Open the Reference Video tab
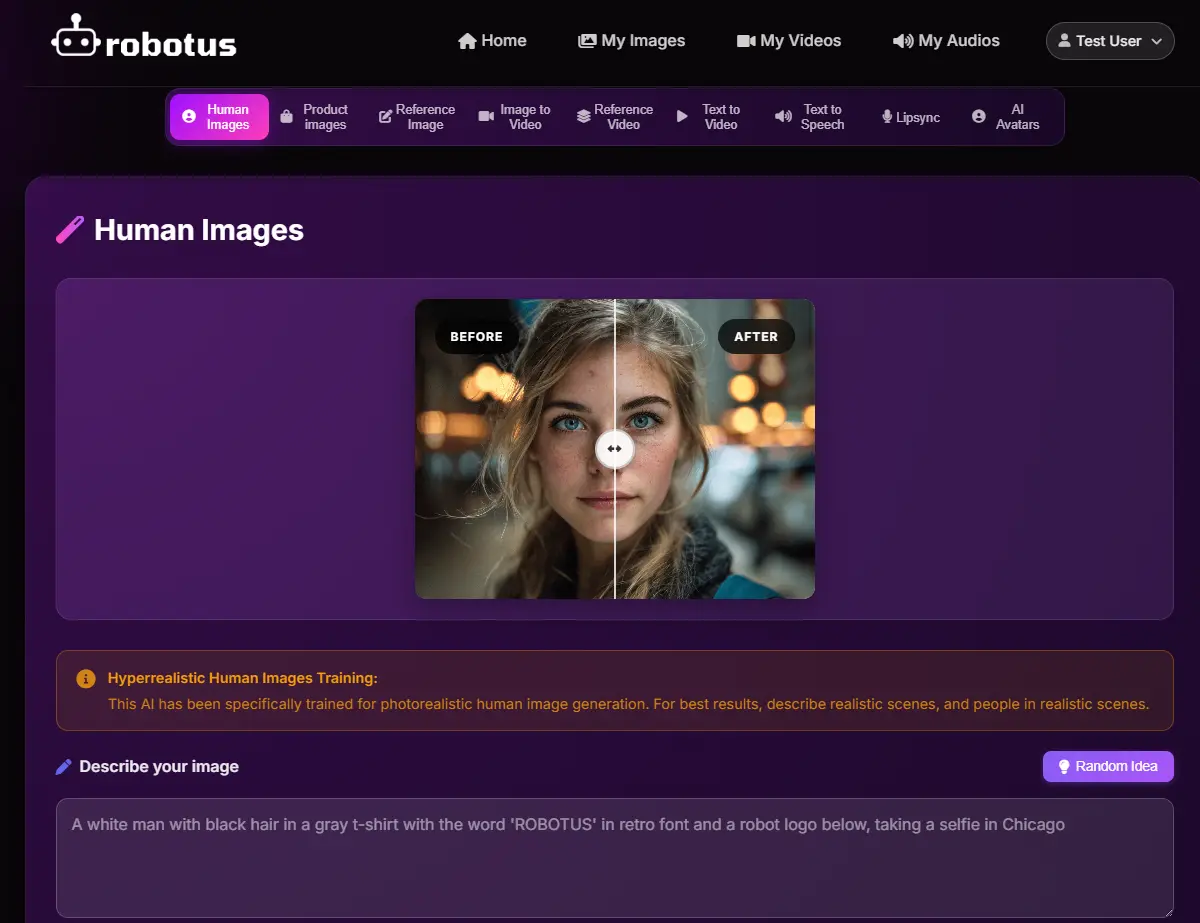This screenshot has height=923, width=1200. 614,117
